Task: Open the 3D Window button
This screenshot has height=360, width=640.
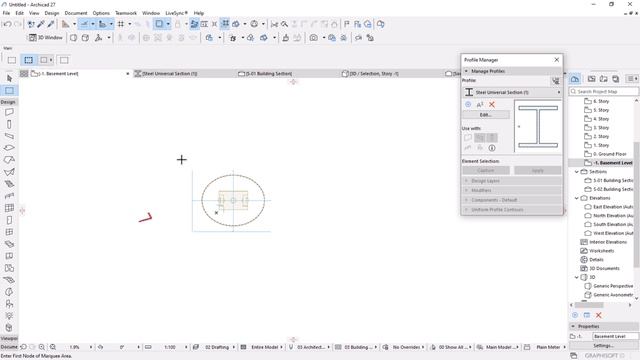Action: (46, 38)
